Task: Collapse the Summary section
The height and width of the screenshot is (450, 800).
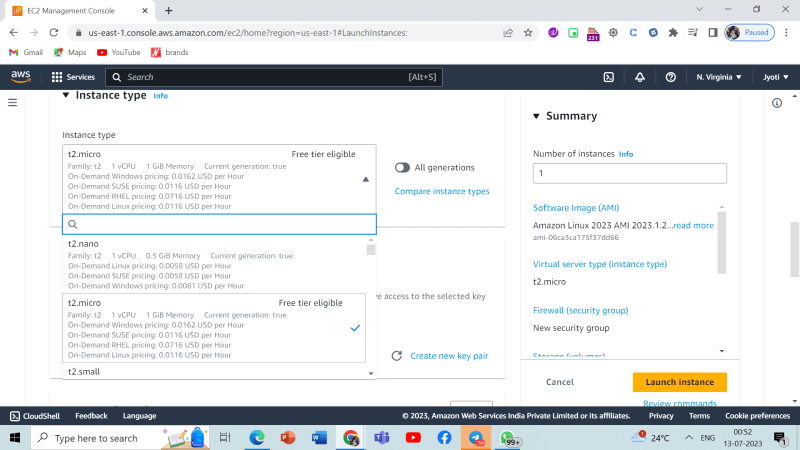Action: (x=536, y=116)
